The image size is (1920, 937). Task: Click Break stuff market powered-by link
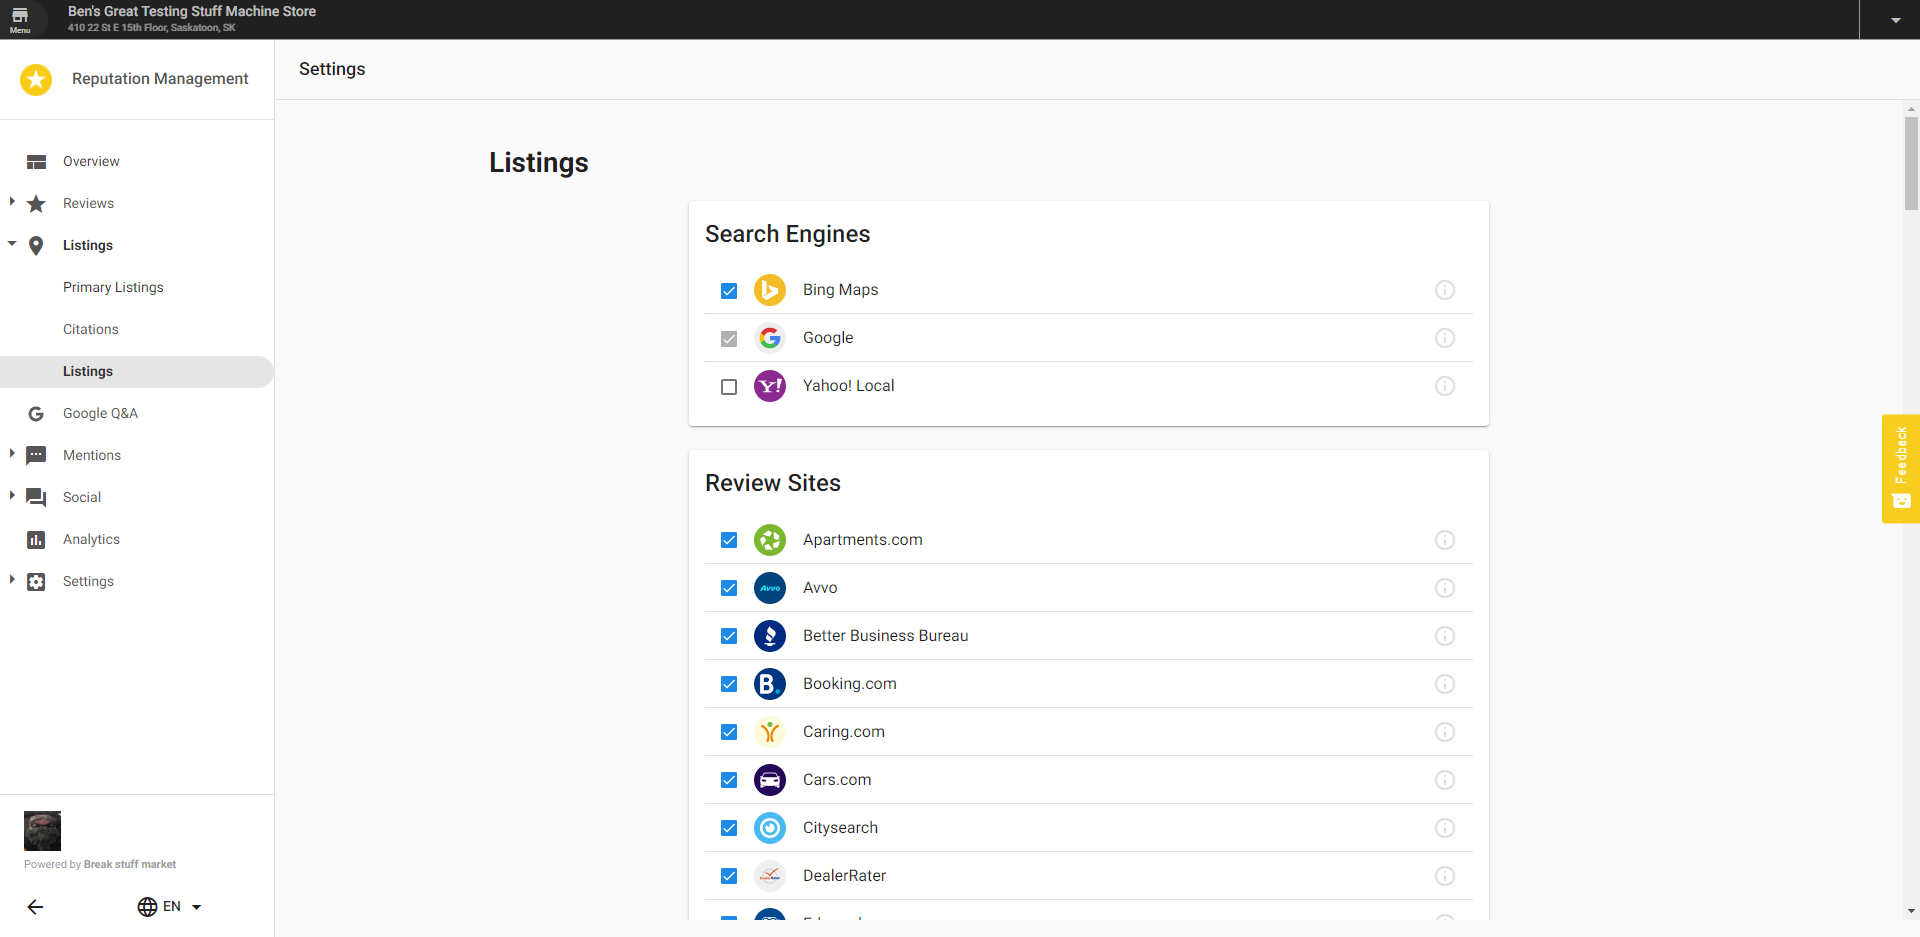pos(130,865)
